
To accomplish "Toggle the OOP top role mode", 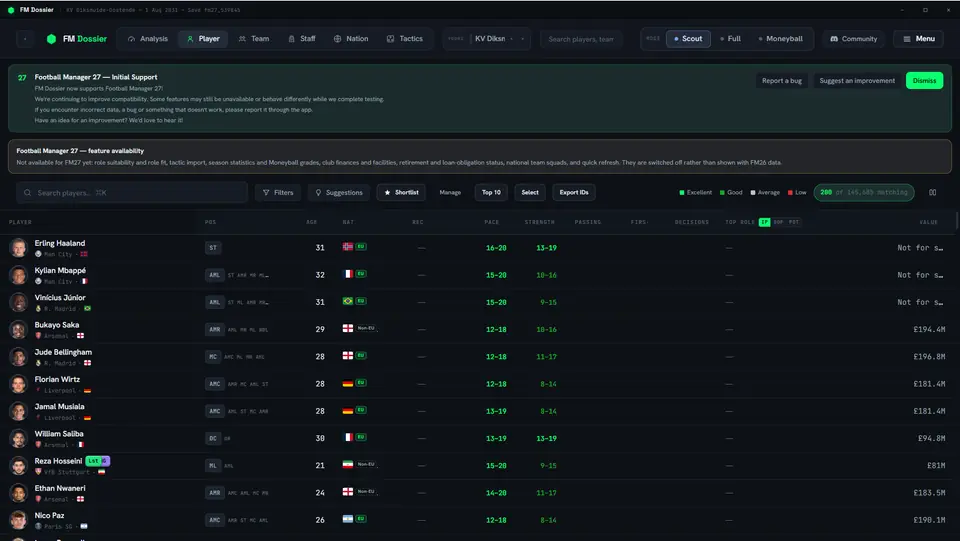I will (x=778, y=222).
